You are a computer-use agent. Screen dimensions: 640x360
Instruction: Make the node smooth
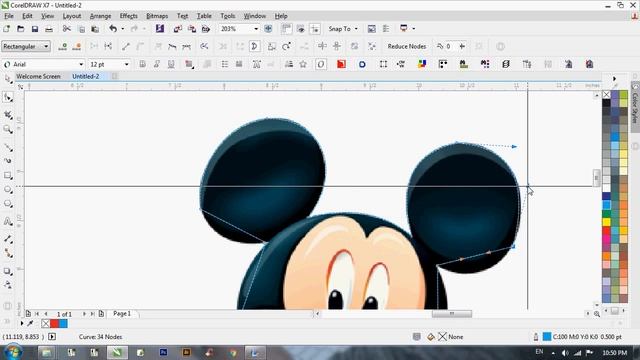tap(172, 47)
